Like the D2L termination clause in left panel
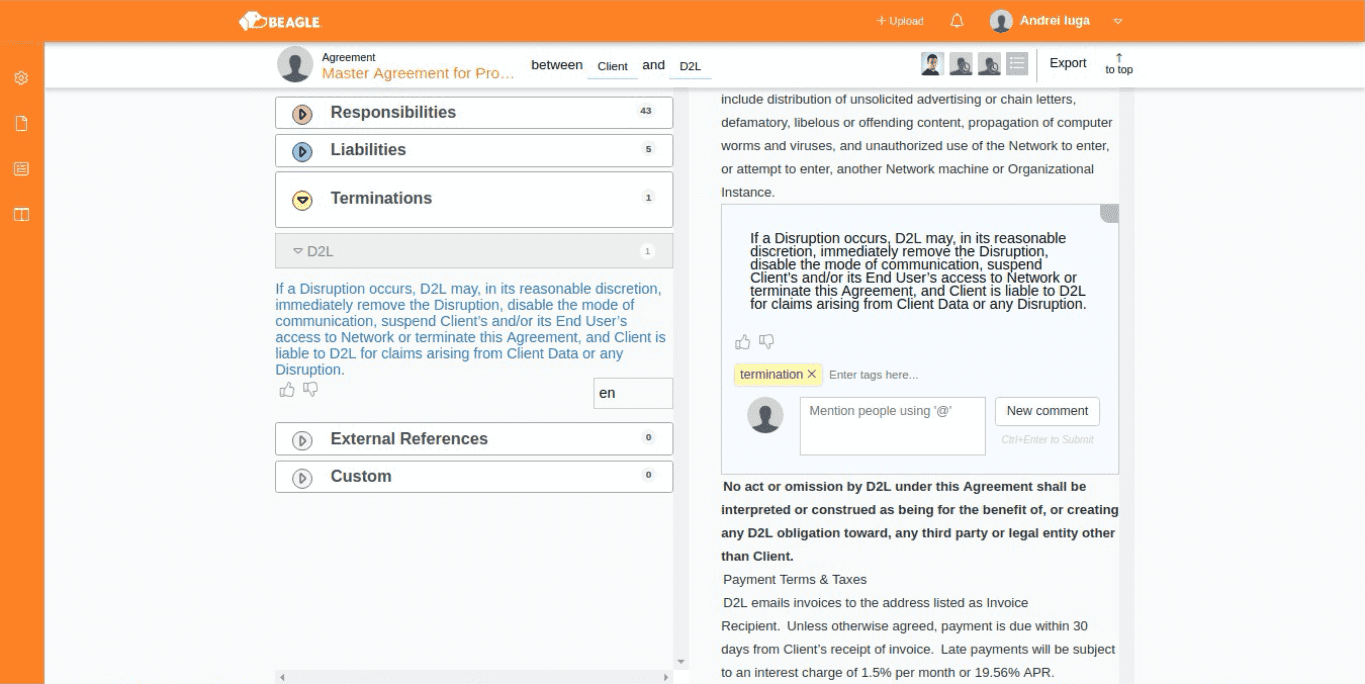Screen dimensions: 1365x684 [287, 389]
